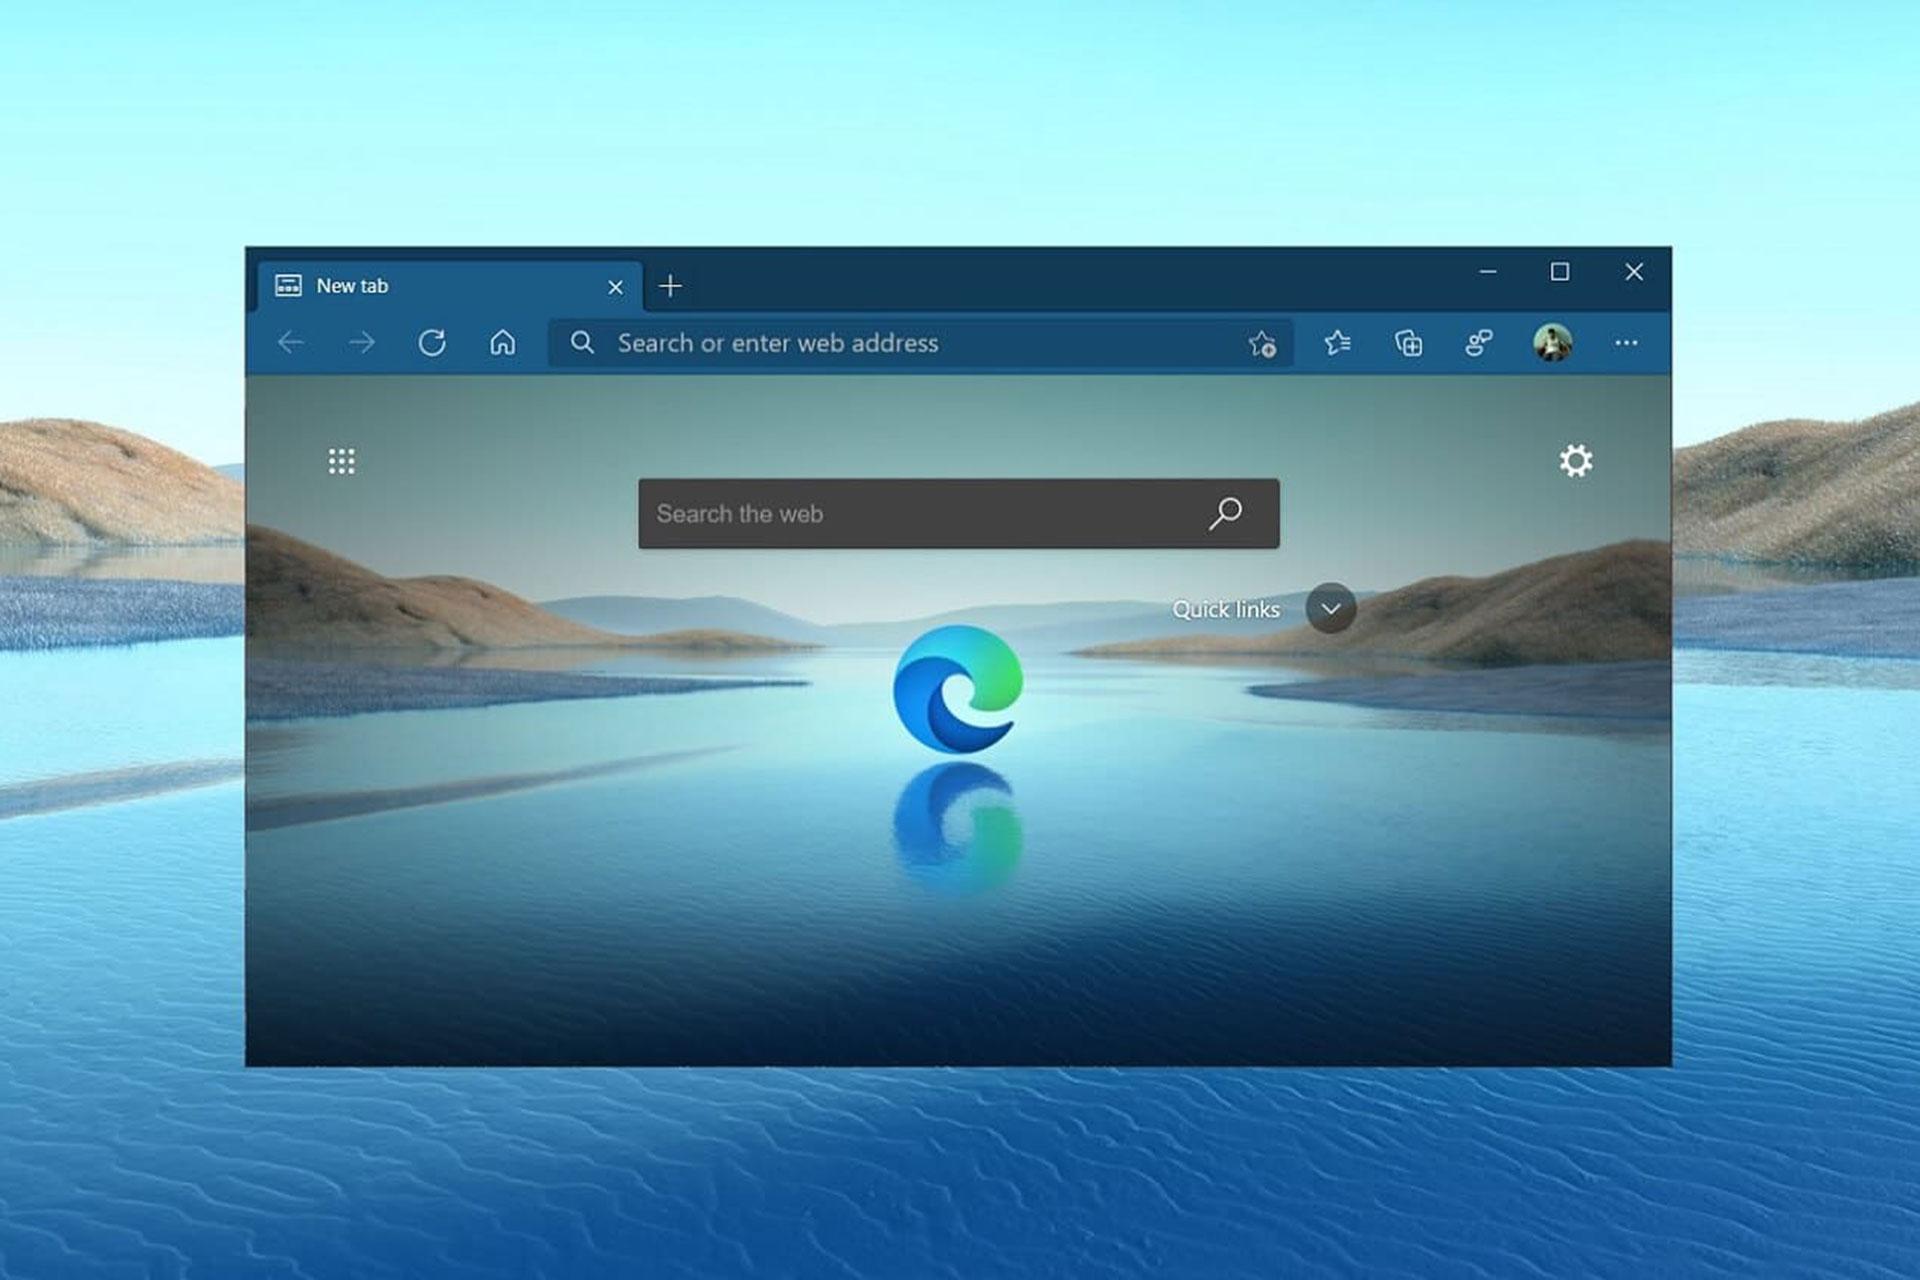Open the Collections icon
1920x1280 pixels.
click(x=1408, y=343)
